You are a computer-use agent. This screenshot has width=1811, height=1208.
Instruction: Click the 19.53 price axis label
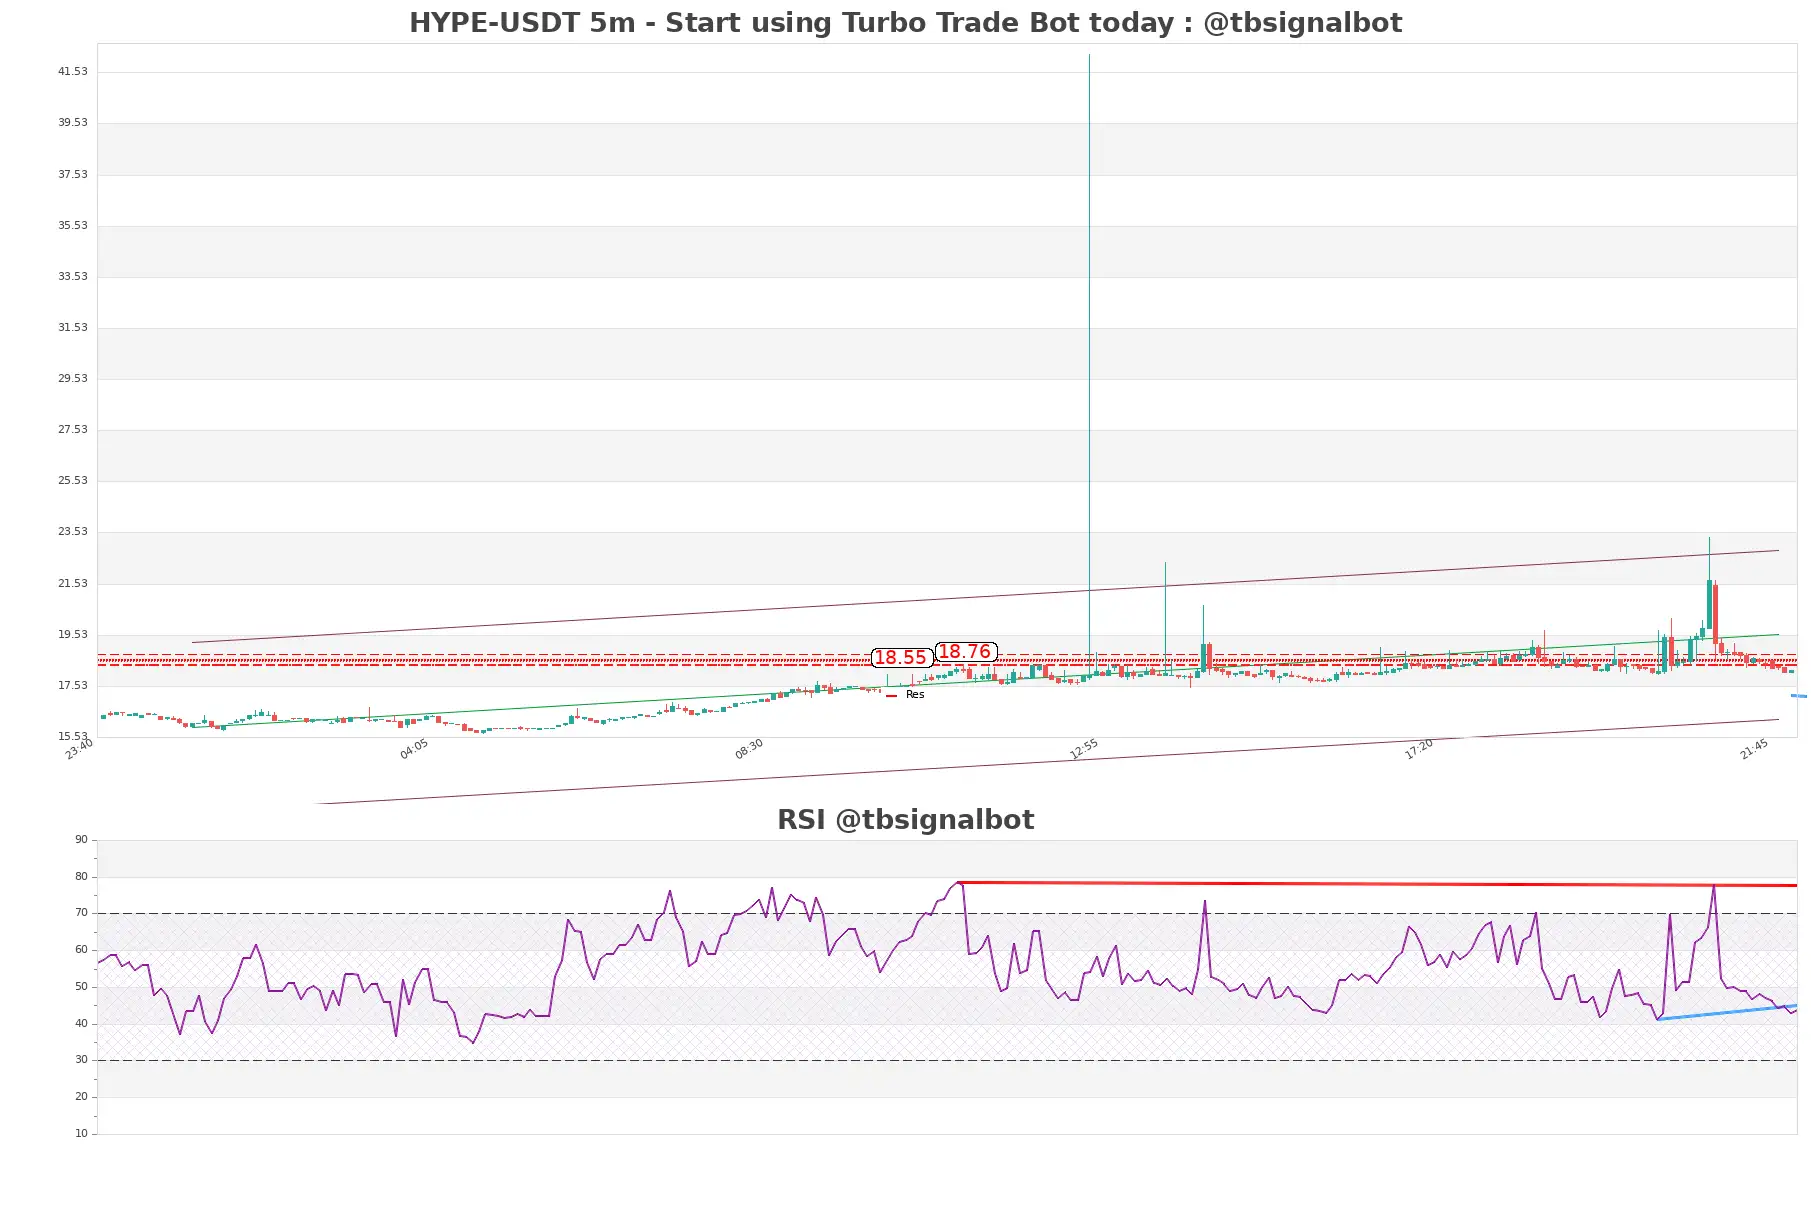[x=72, y=635]
